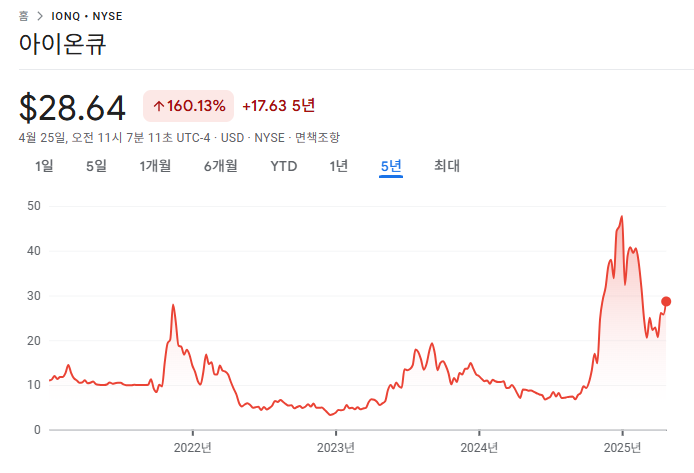Click the 160.13% change badge
694x473 pixels.
click(189, 106)
